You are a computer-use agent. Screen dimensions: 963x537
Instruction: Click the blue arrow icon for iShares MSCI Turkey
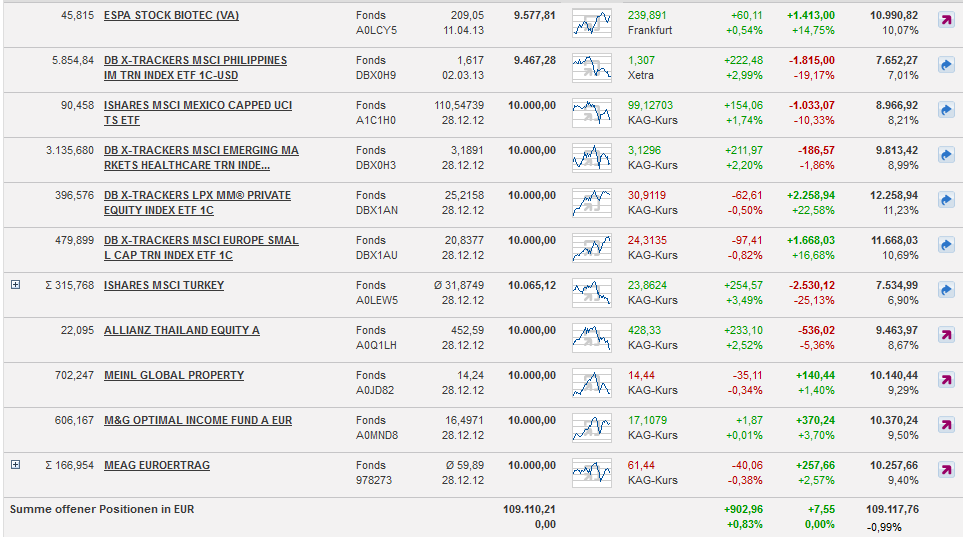(x=946, y=290)
